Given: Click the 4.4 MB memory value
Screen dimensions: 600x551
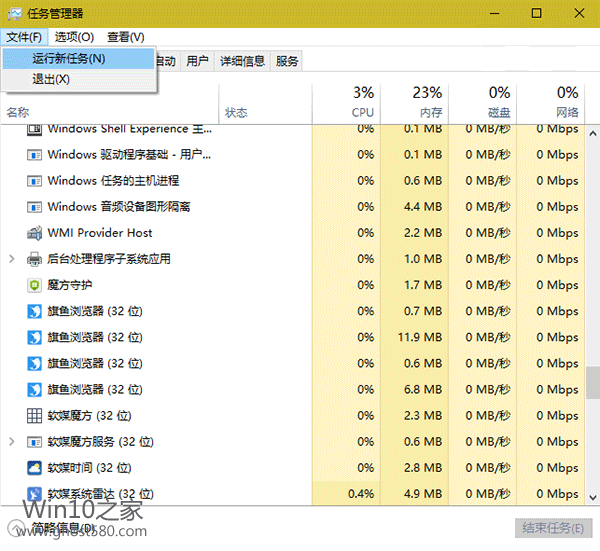Looking at the screenshot, I should 423,207.
